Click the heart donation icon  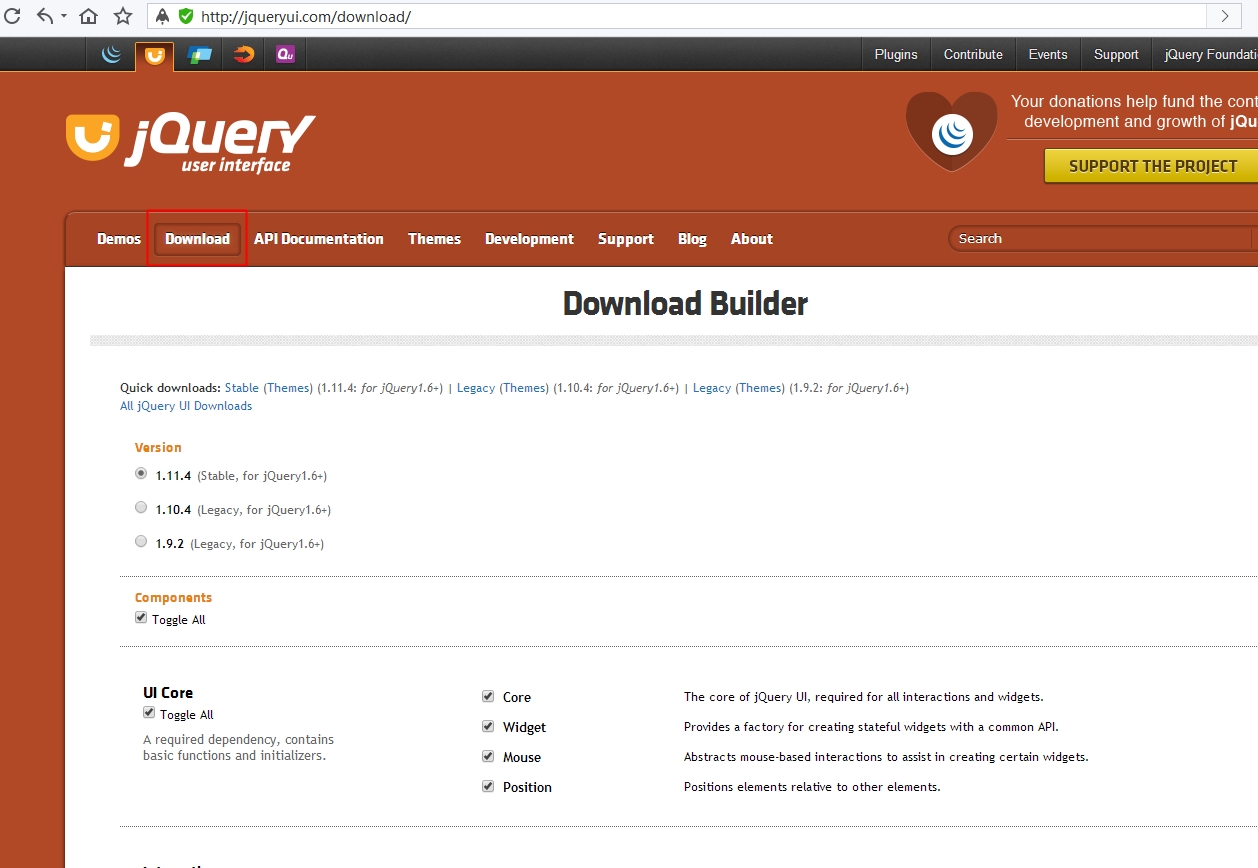click(x=952, y=130)
